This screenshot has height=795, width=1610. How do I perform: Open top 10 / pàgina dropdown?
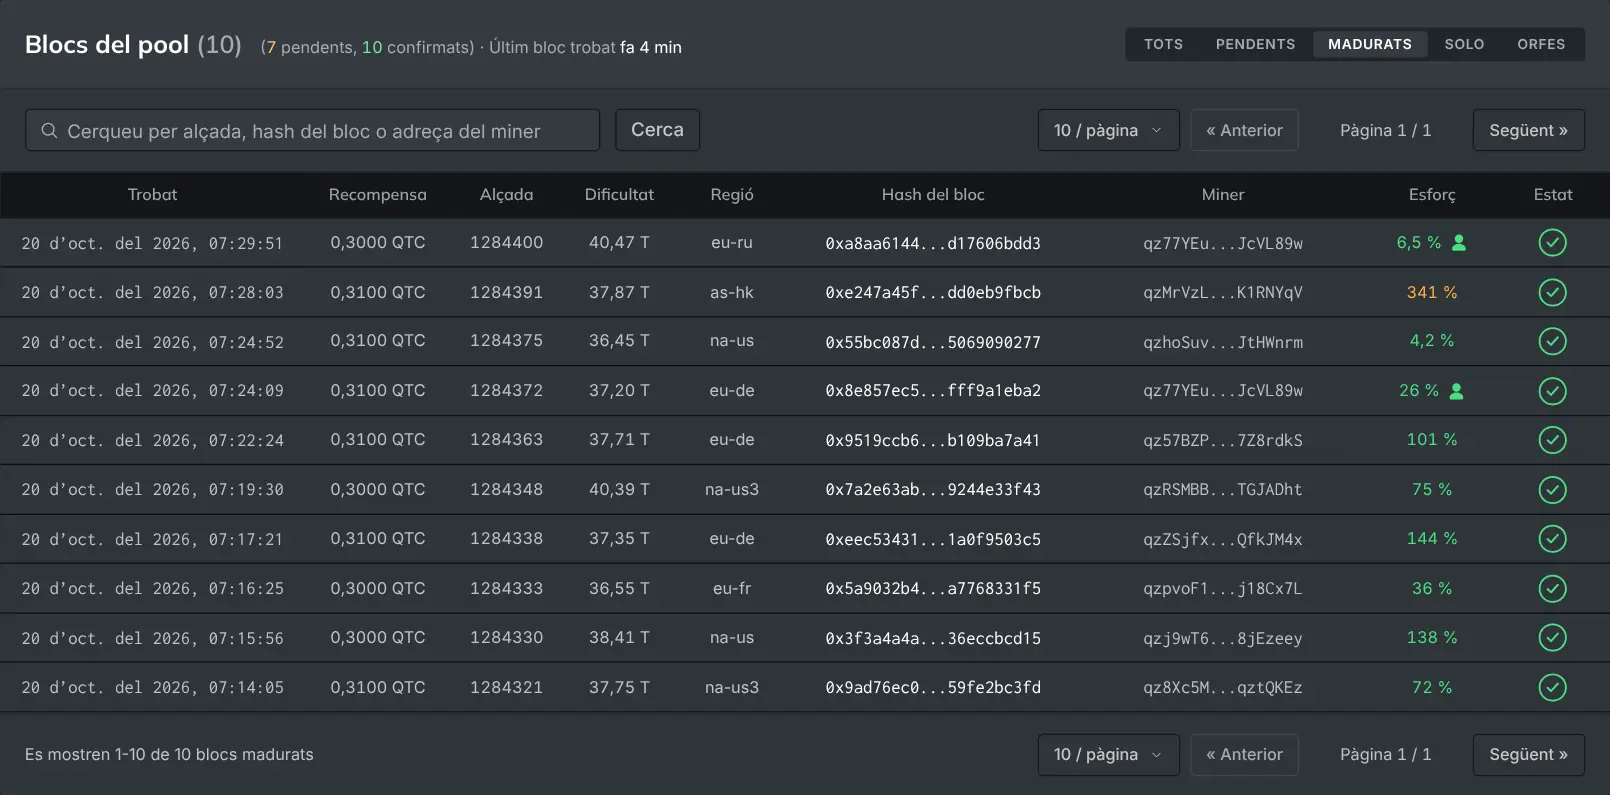[1108, 130]
